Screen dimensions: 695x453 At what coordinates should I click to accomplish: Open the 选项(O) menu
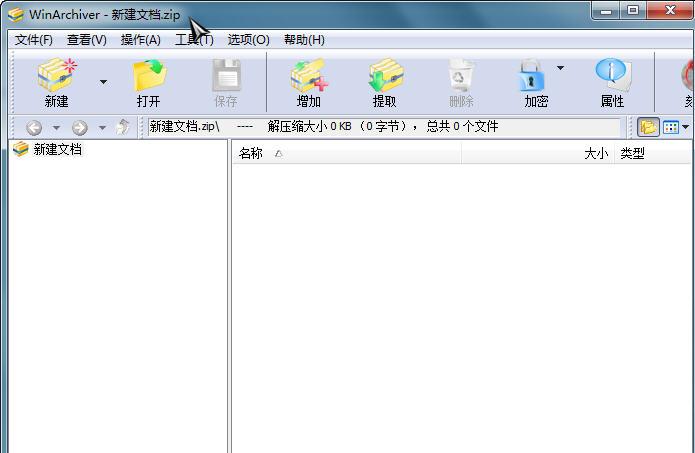[248, 40]
